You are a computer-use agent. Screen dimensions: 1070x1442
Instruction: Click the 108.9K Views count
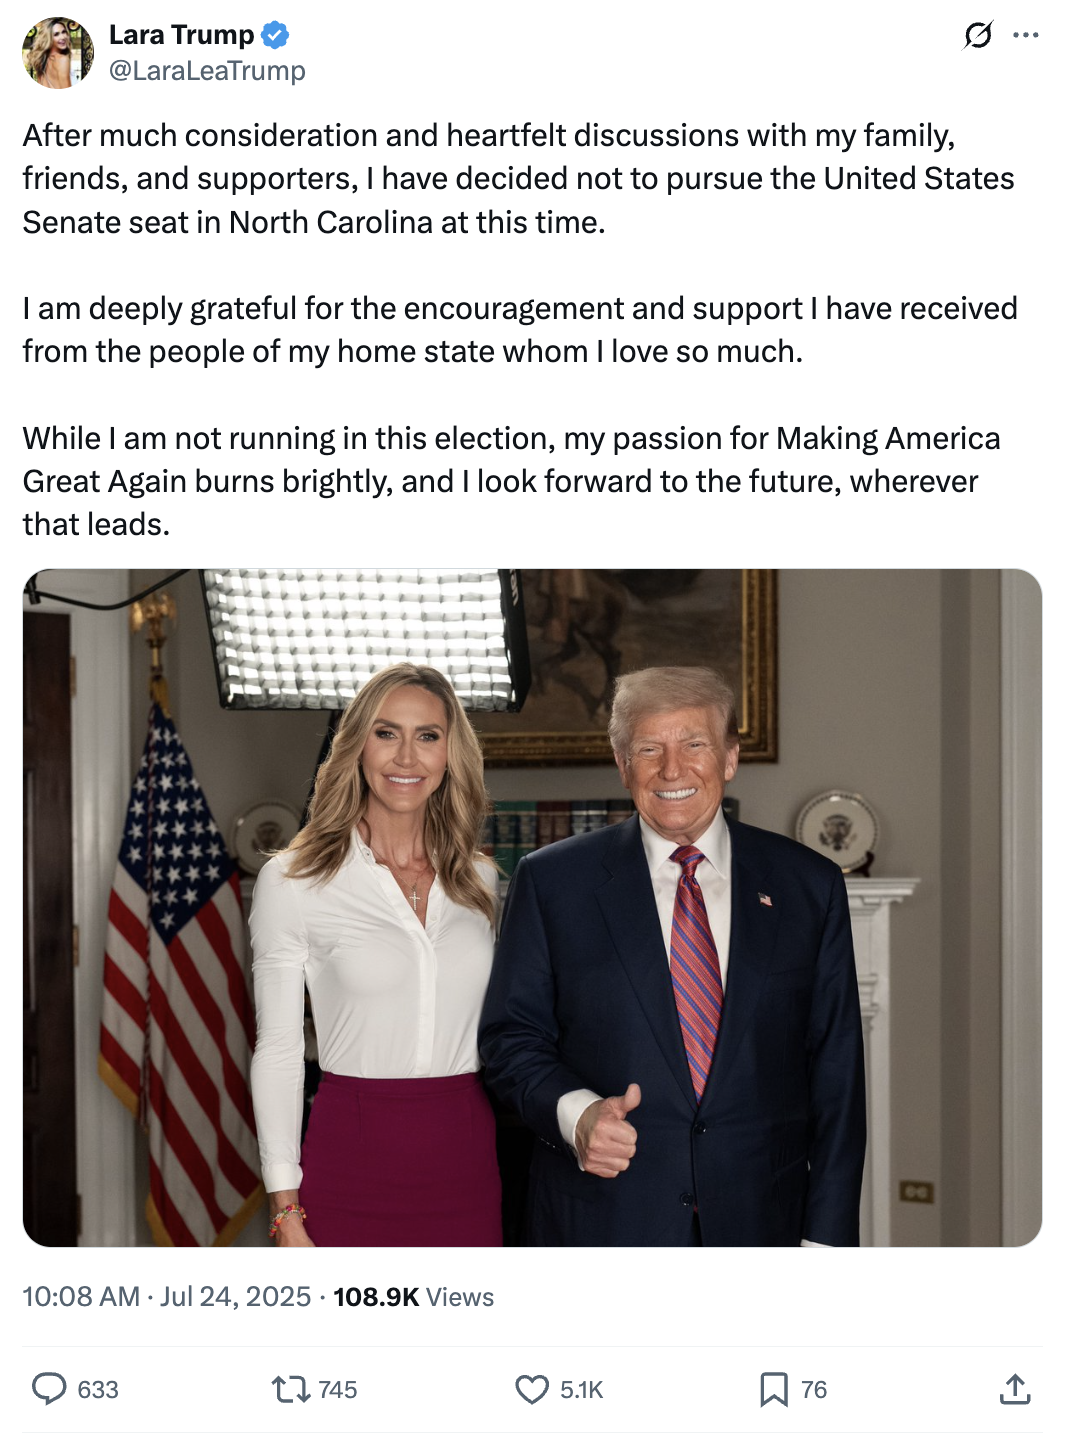[x=414, y=1297]
